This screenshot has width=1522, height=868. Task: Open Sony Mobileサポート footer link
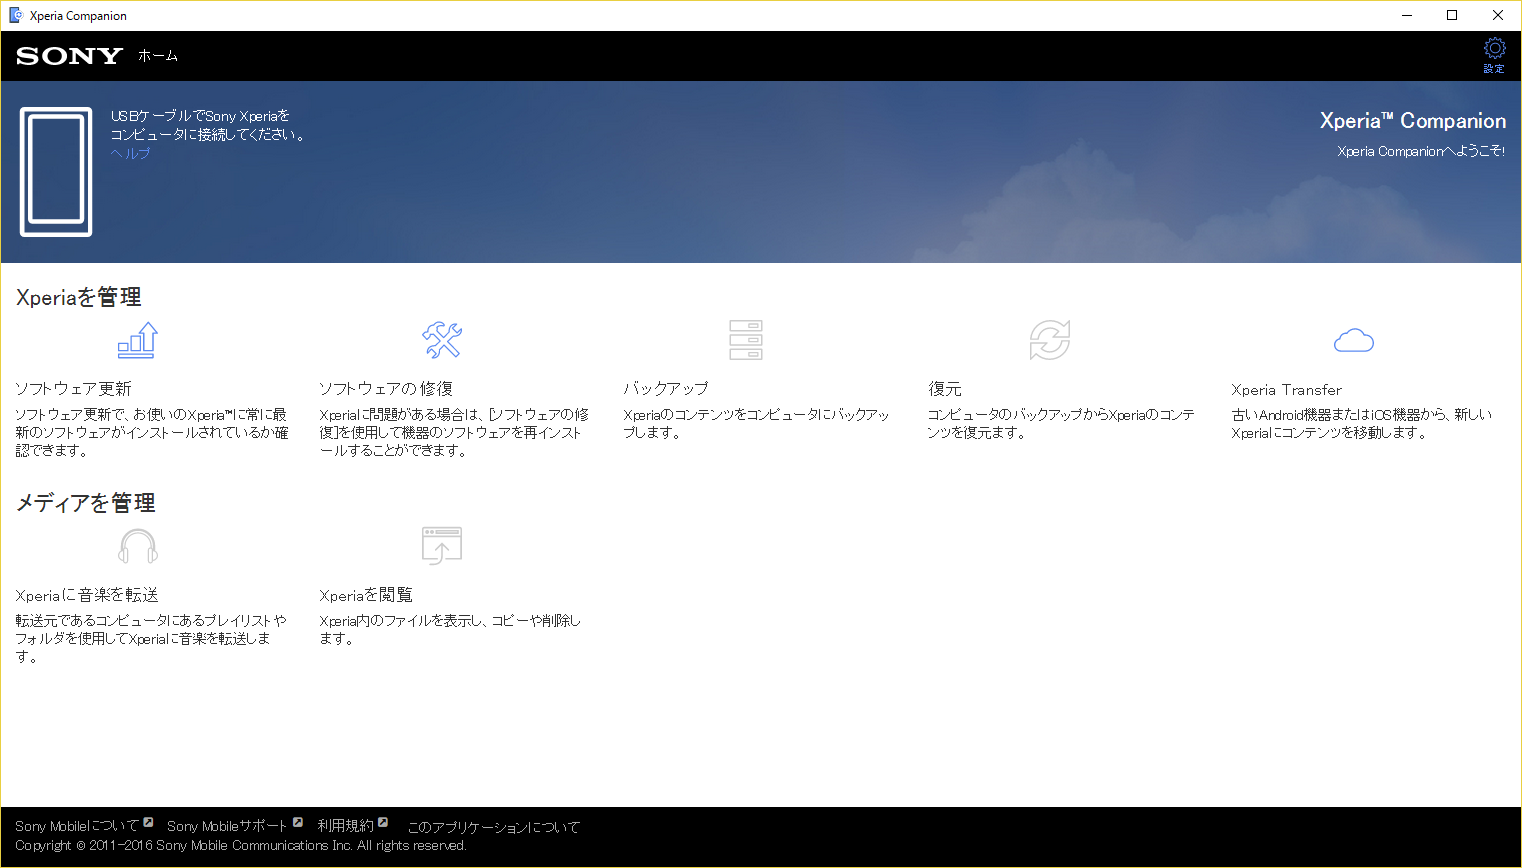pos(227,826)
